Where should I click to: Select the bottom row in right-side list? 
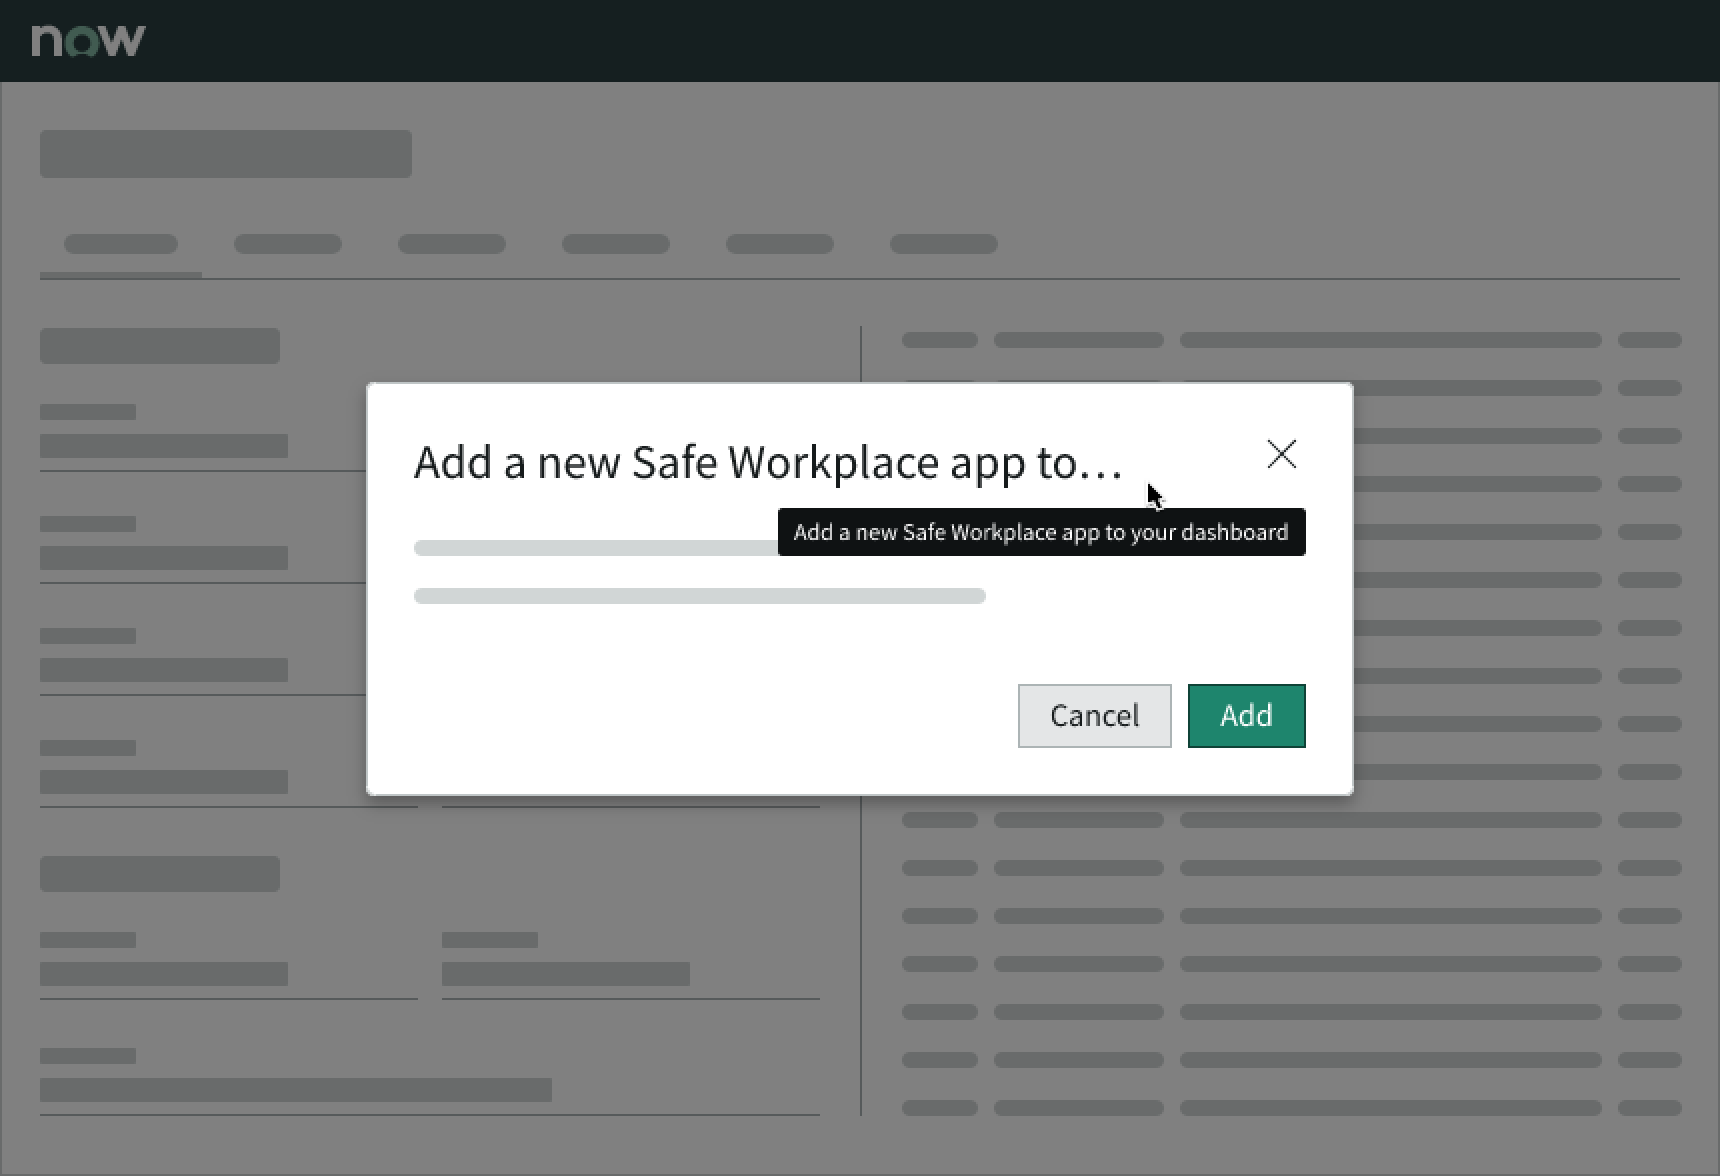pos(1290,1108)
